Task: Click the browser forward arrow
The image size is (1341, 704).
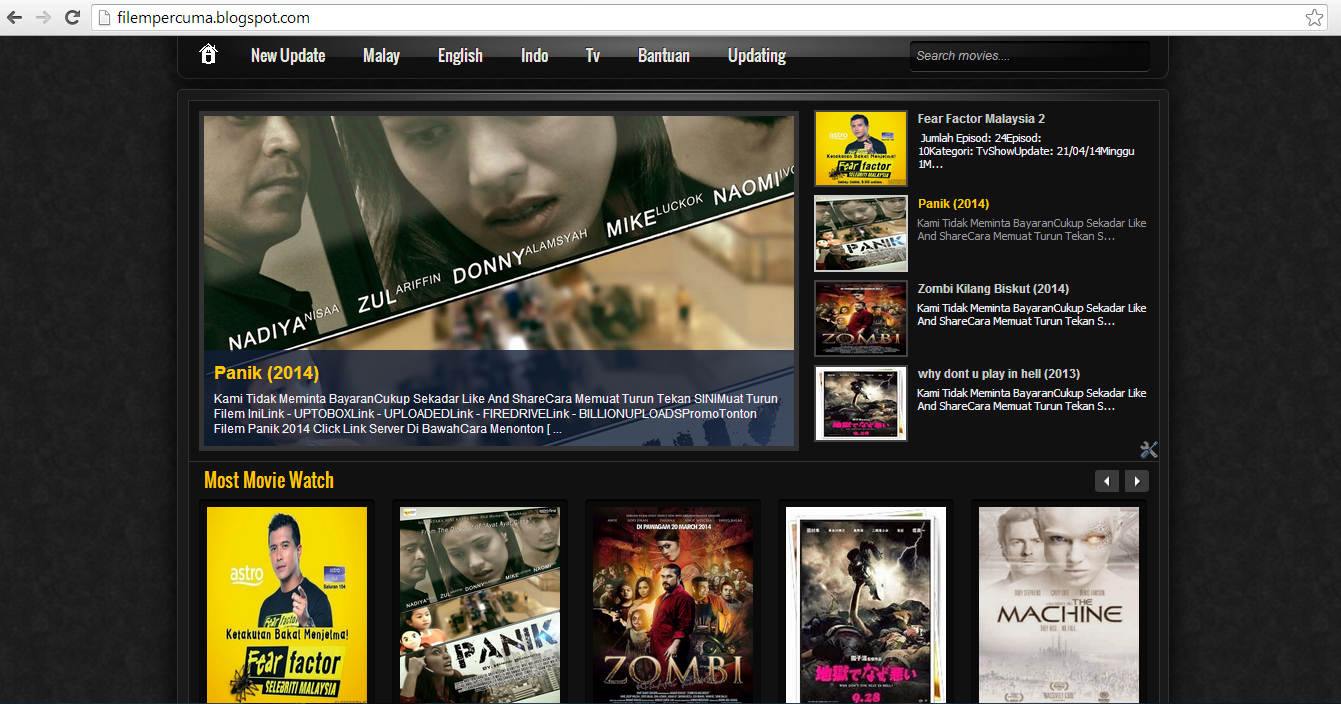Action: tap(43, 17)
